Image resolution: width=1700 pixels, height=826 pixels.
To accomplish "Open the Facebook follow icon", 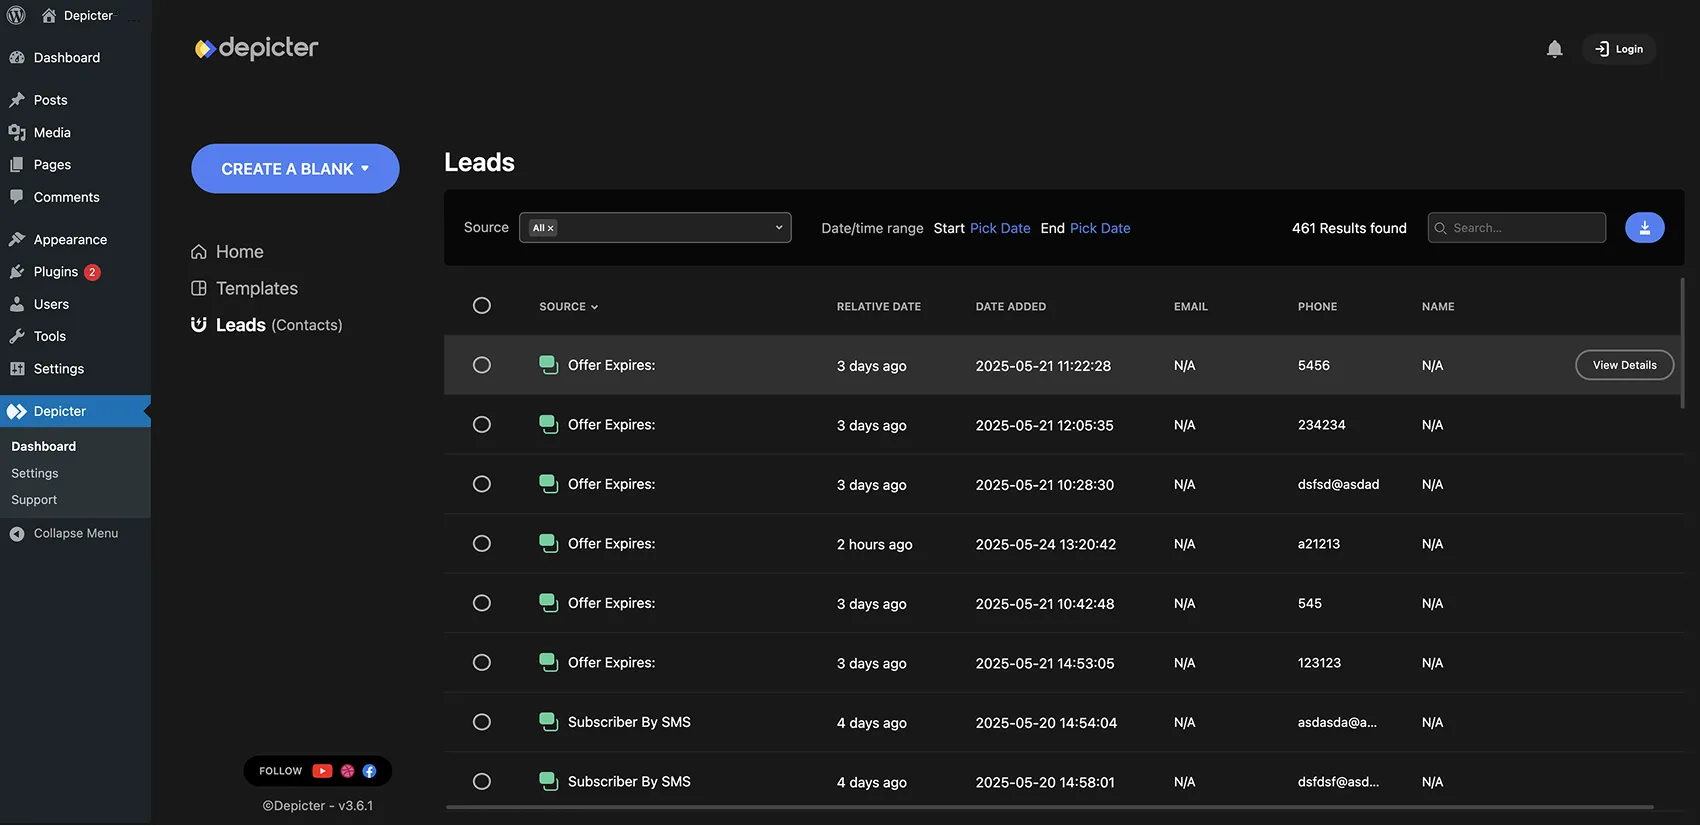I will [369, 771].
